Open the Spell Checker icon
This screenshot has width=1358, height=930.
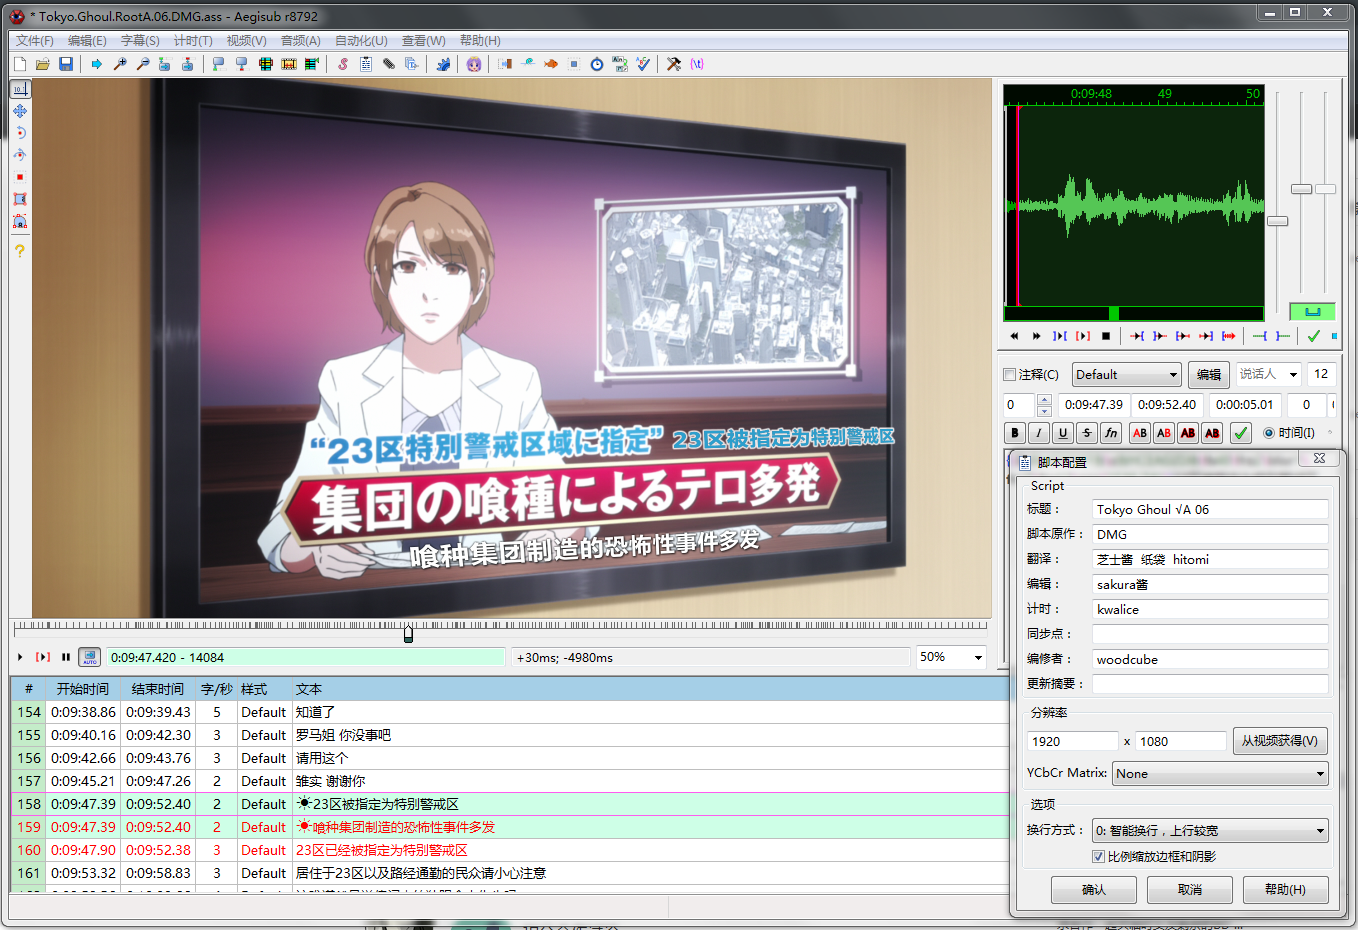[643, 64]
